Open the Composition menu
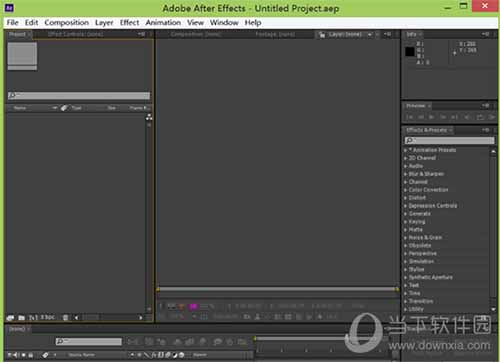Screen dimensions: 500x362 [67, 23]
